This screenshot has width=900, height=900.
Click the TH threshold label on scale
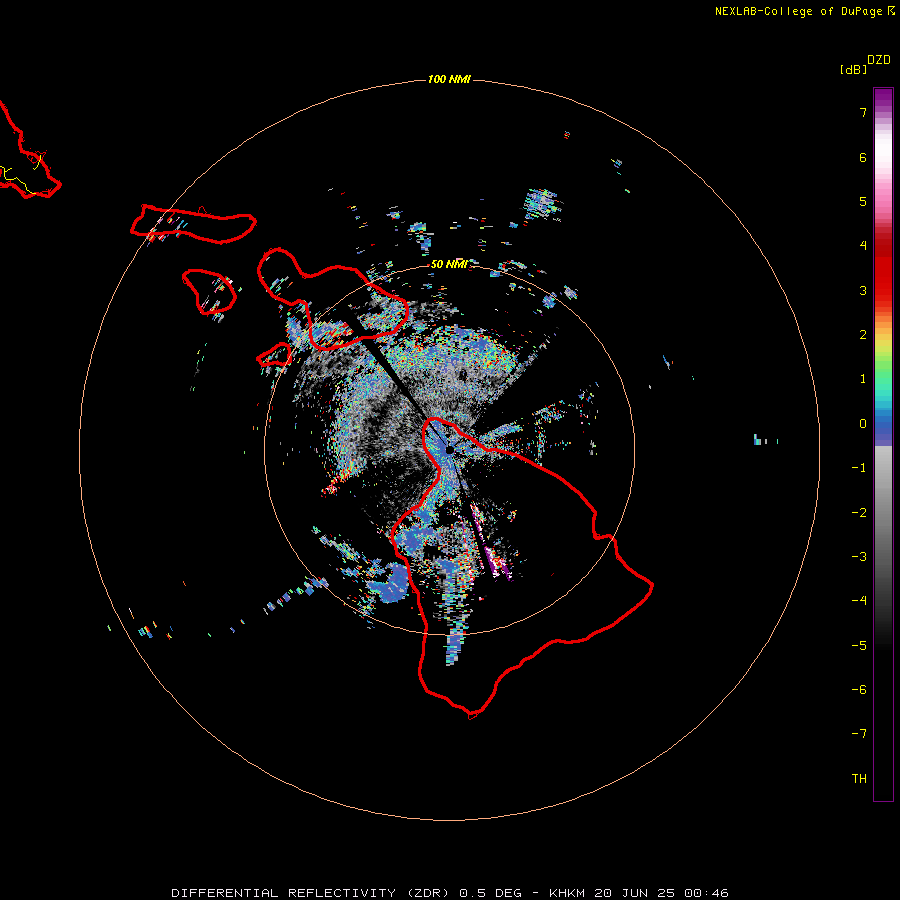tap(859, 779)
